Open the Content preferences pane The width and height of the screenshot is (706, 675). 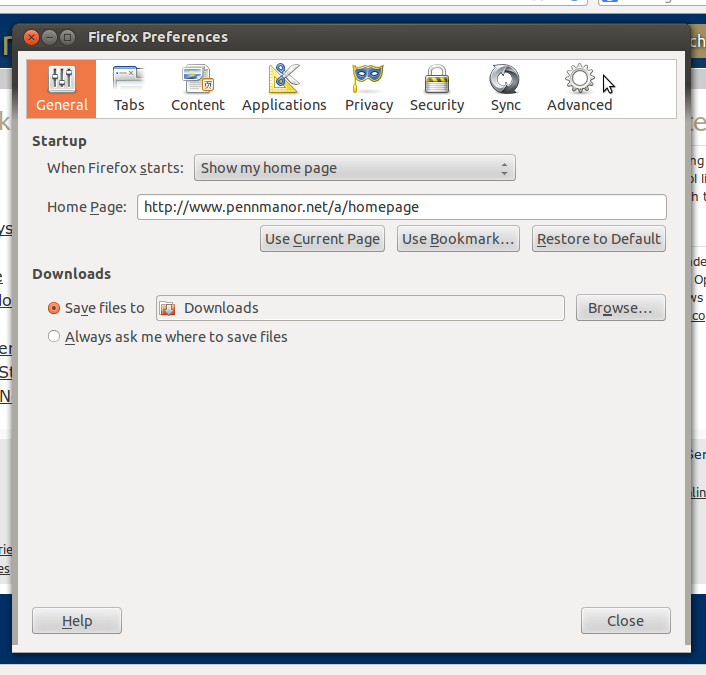click(198, 89)
